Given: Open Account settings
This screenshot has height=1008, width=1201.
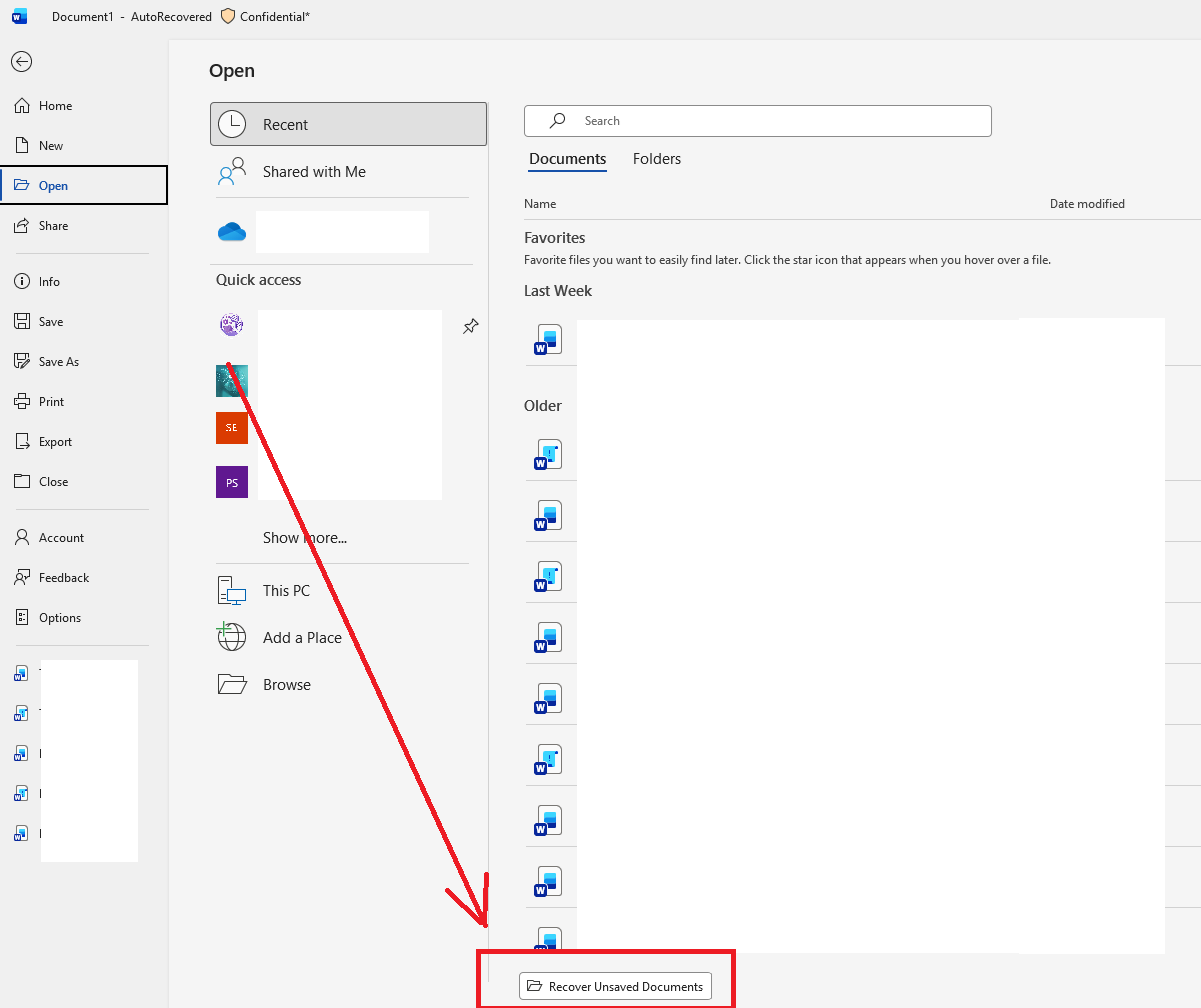Looking at the screenshot, I should tap(84, 538).
